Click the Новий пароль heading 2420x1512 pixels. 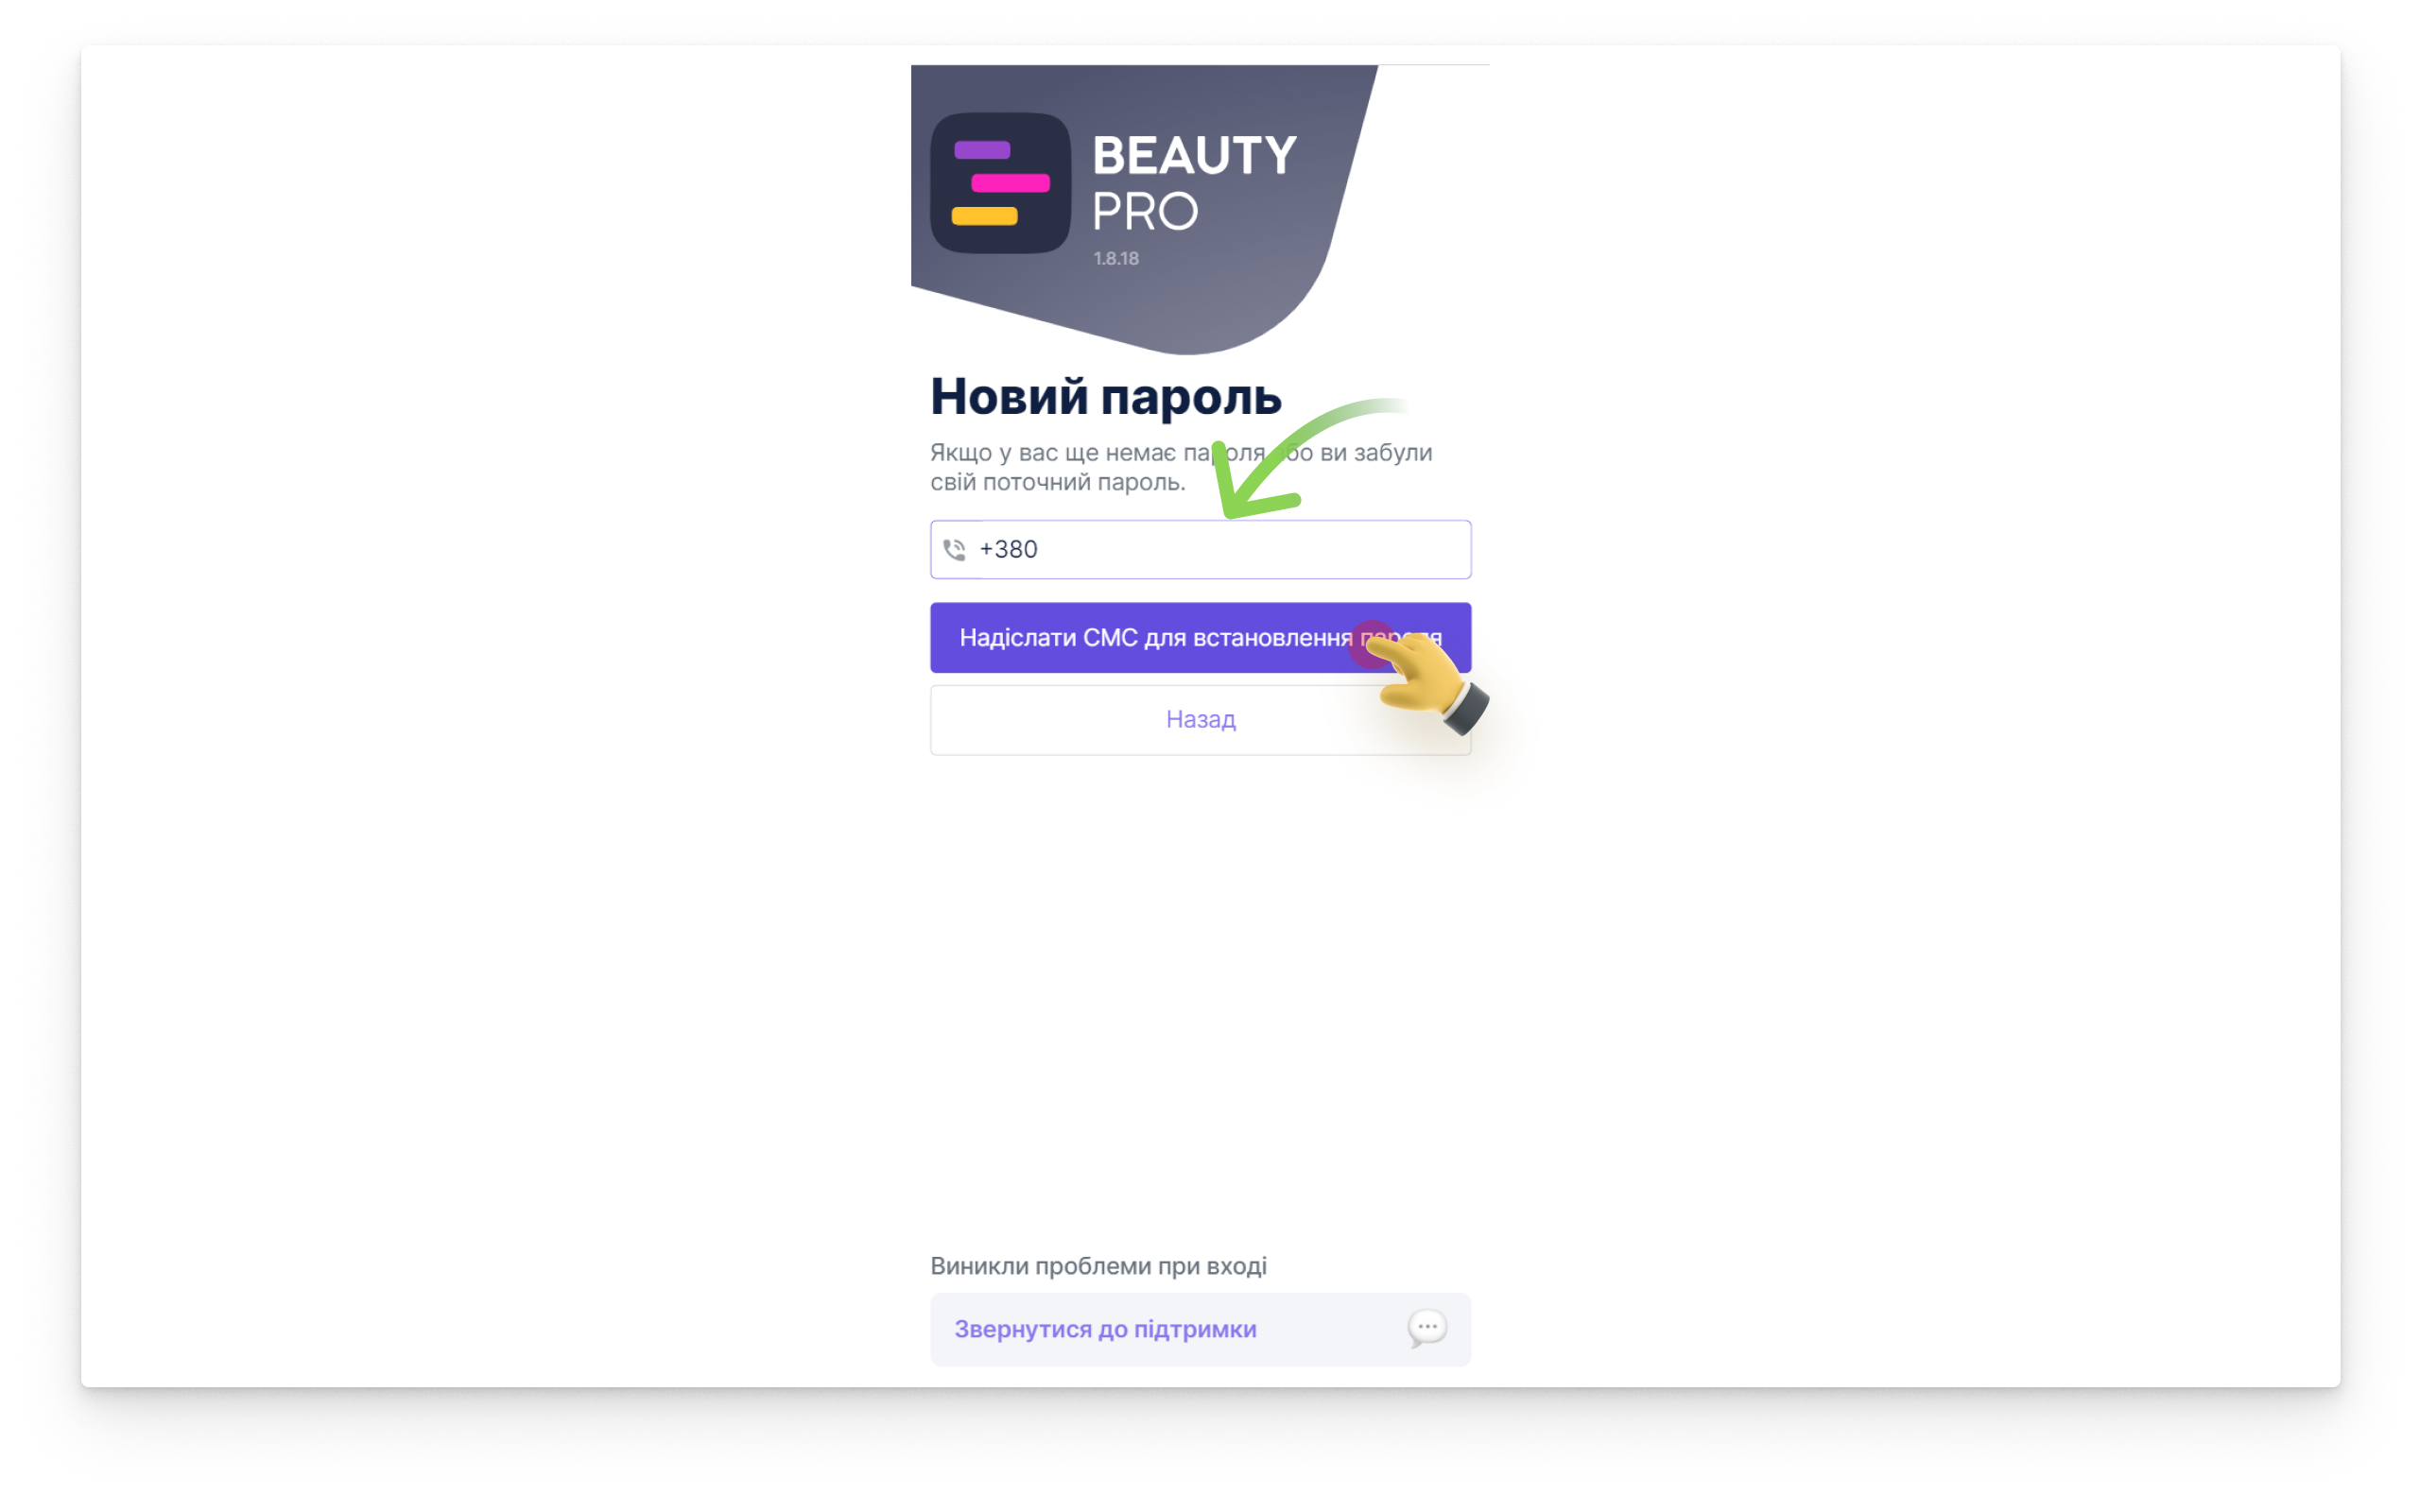[x=1106, y=397]
